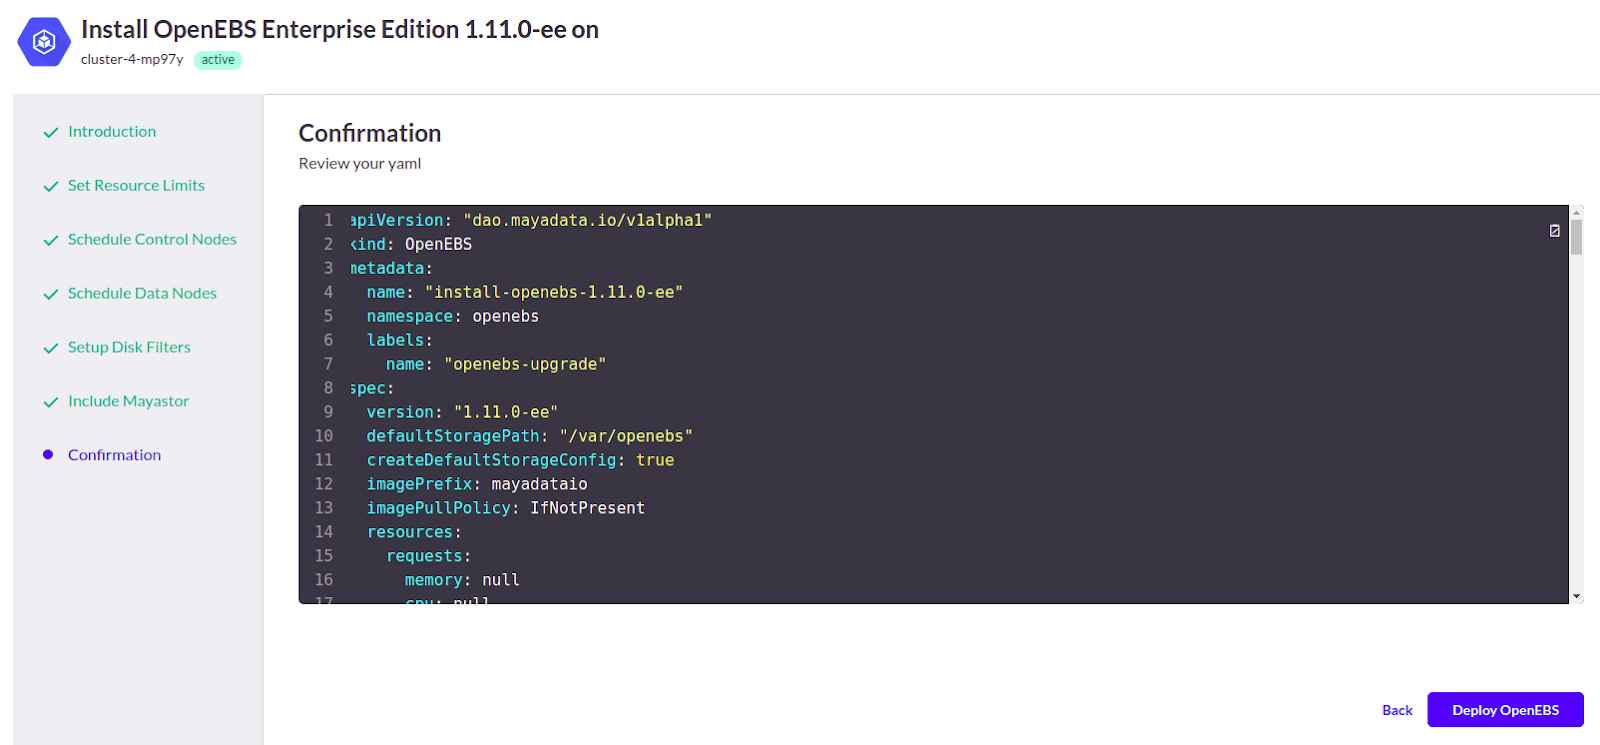Click the version '1.11.0-ee' line
The width and height of the screenshot is (1600, 745).
point(462,412)
